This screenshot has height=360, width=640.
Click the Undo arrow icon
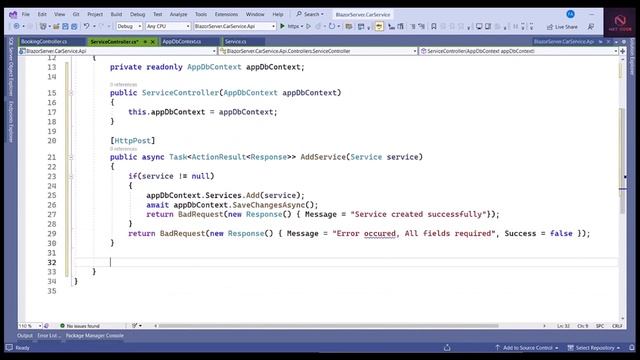tap(87, 26)
